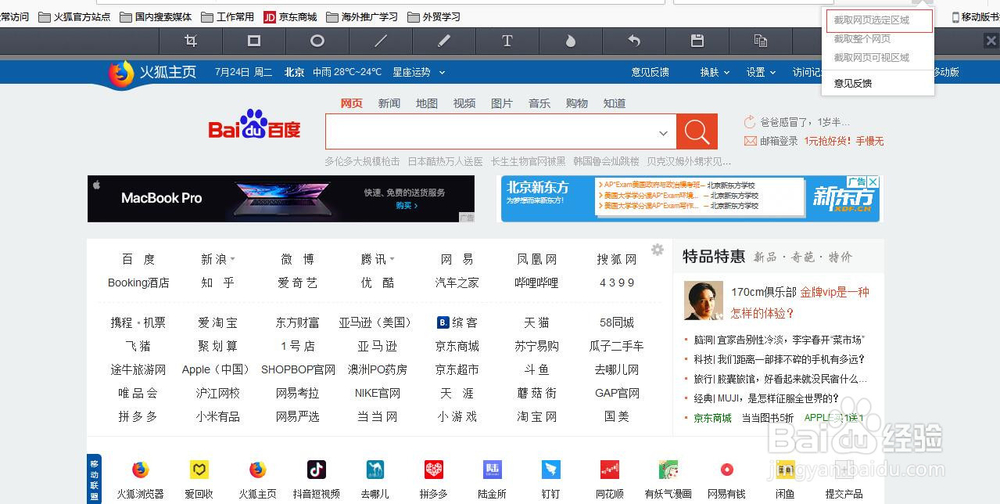Open the 当当图书5折 promo link

[767, 419]
